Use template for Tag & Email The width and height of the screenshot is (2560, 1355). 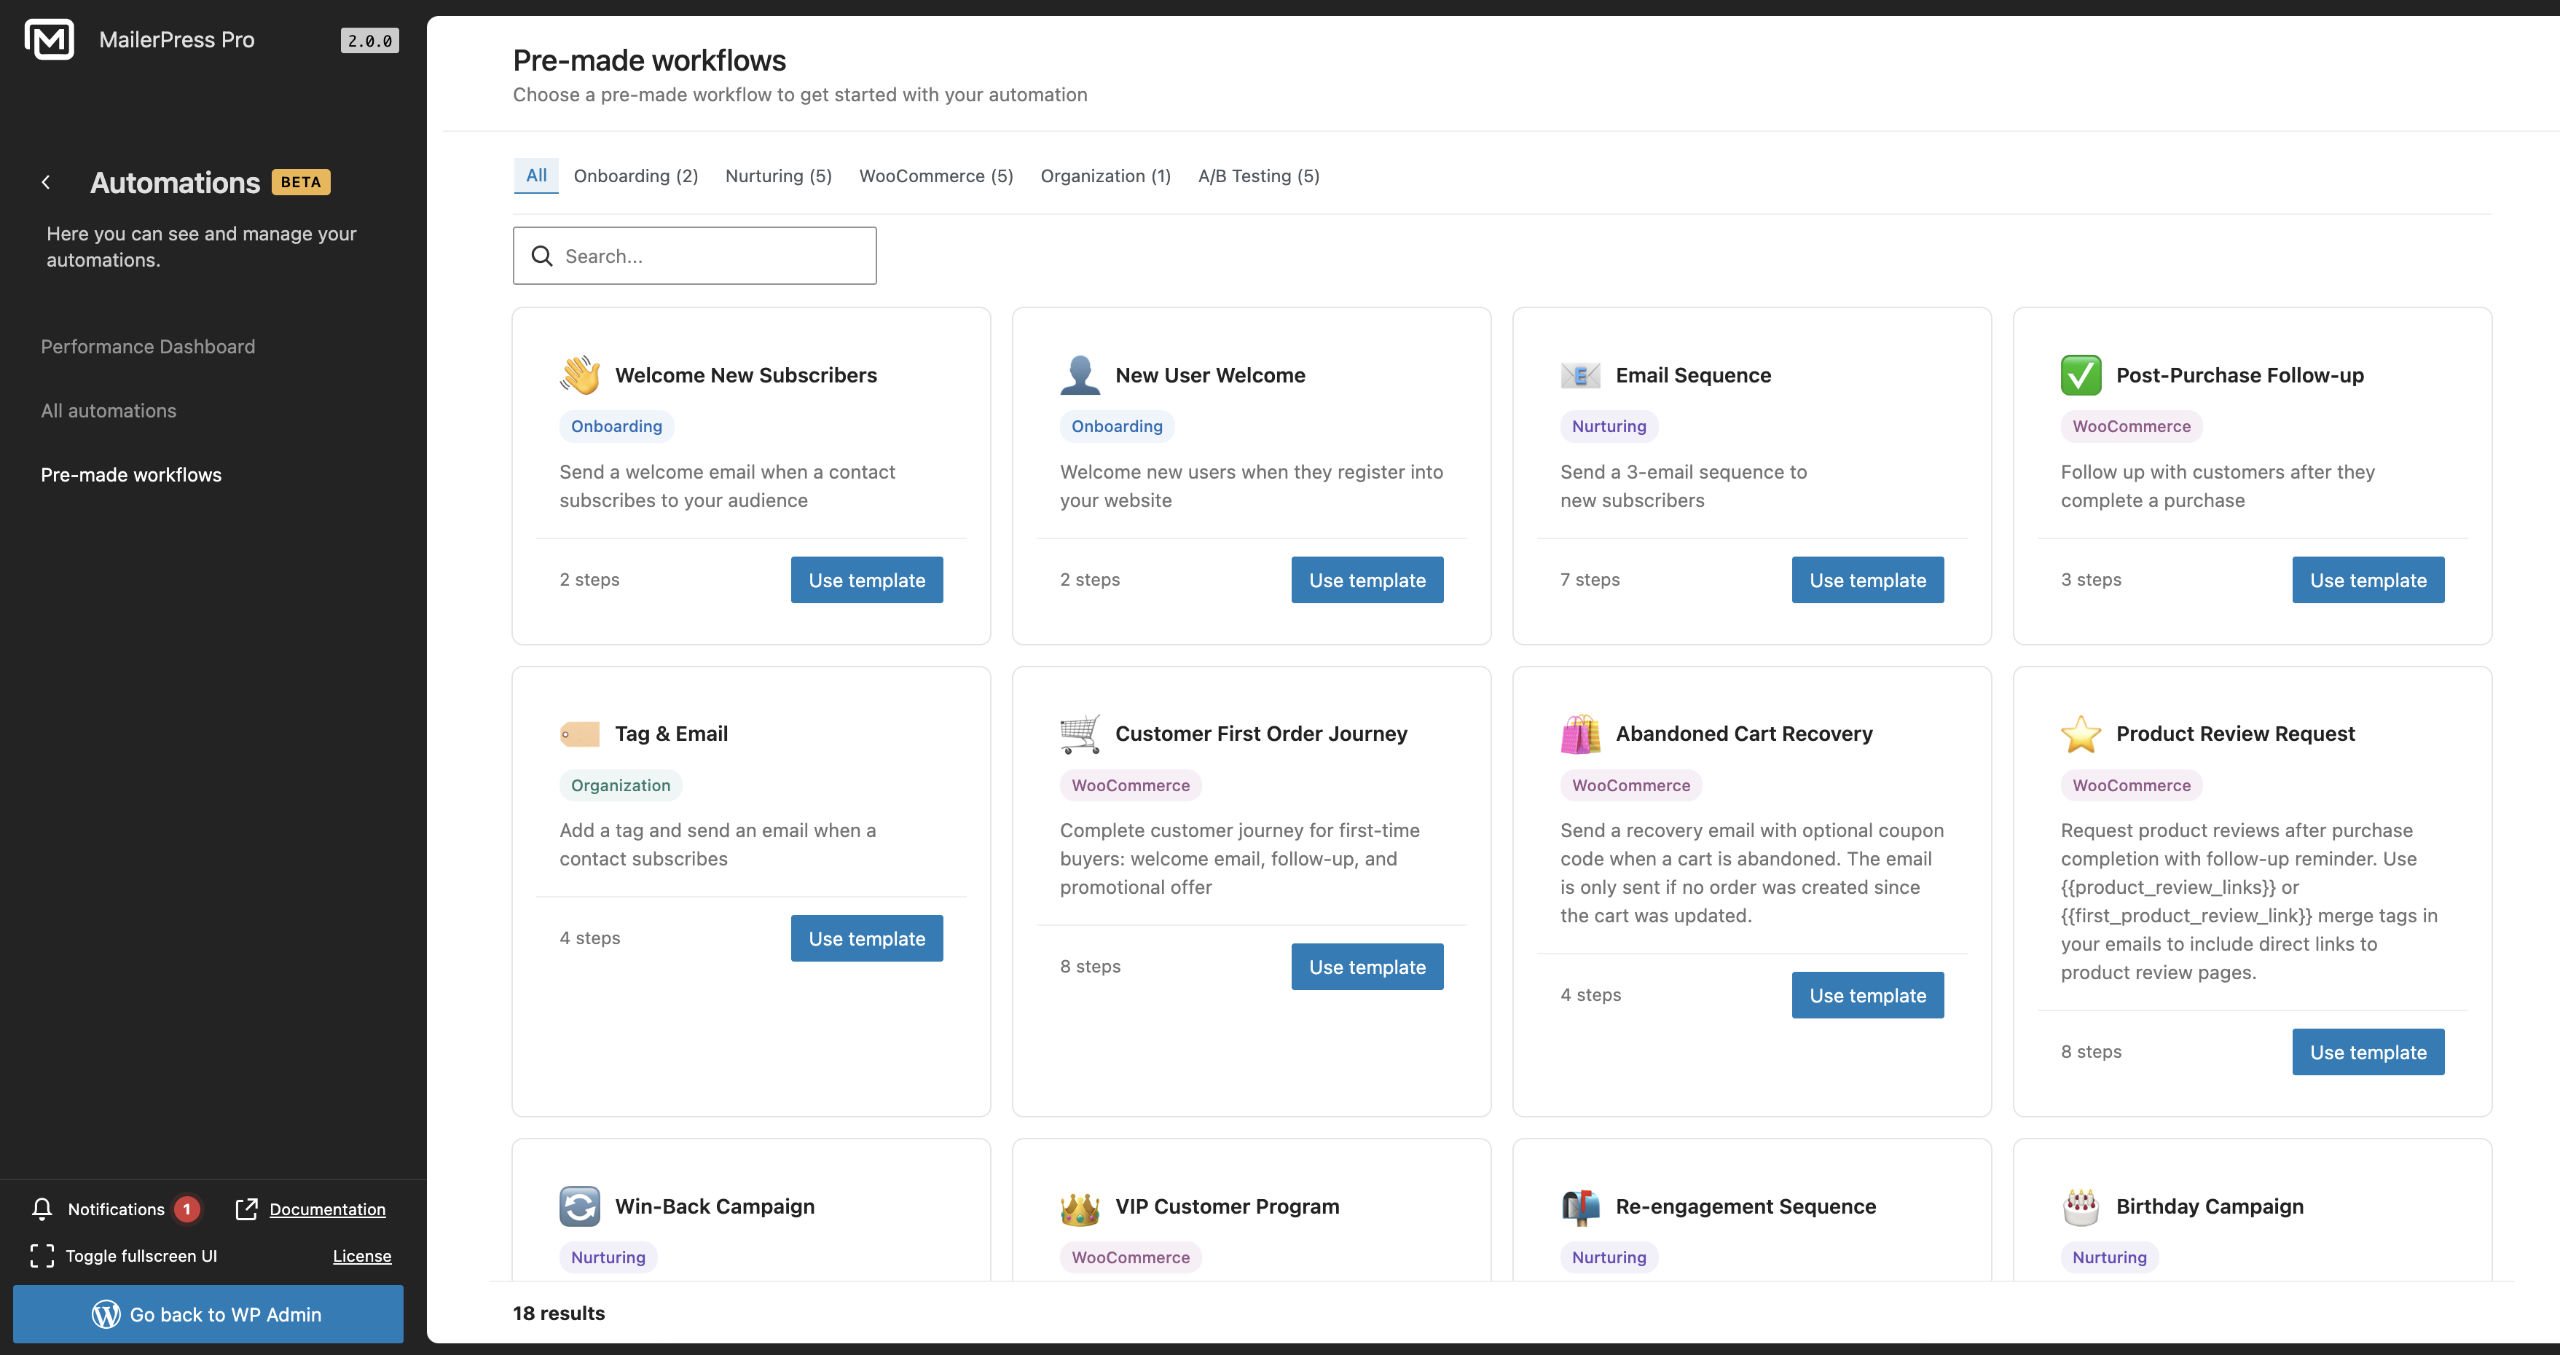(866, 938)
